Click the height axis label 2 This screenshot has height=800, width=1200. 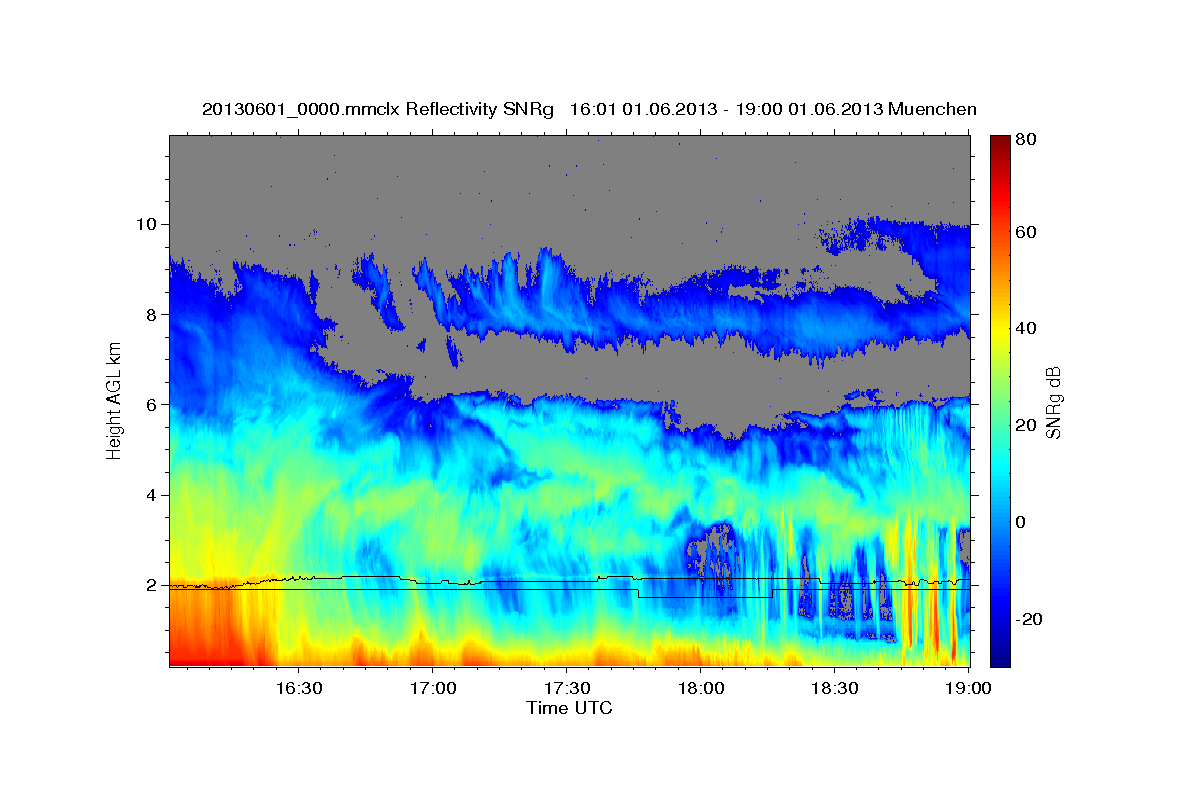click(x=150, y=586)
